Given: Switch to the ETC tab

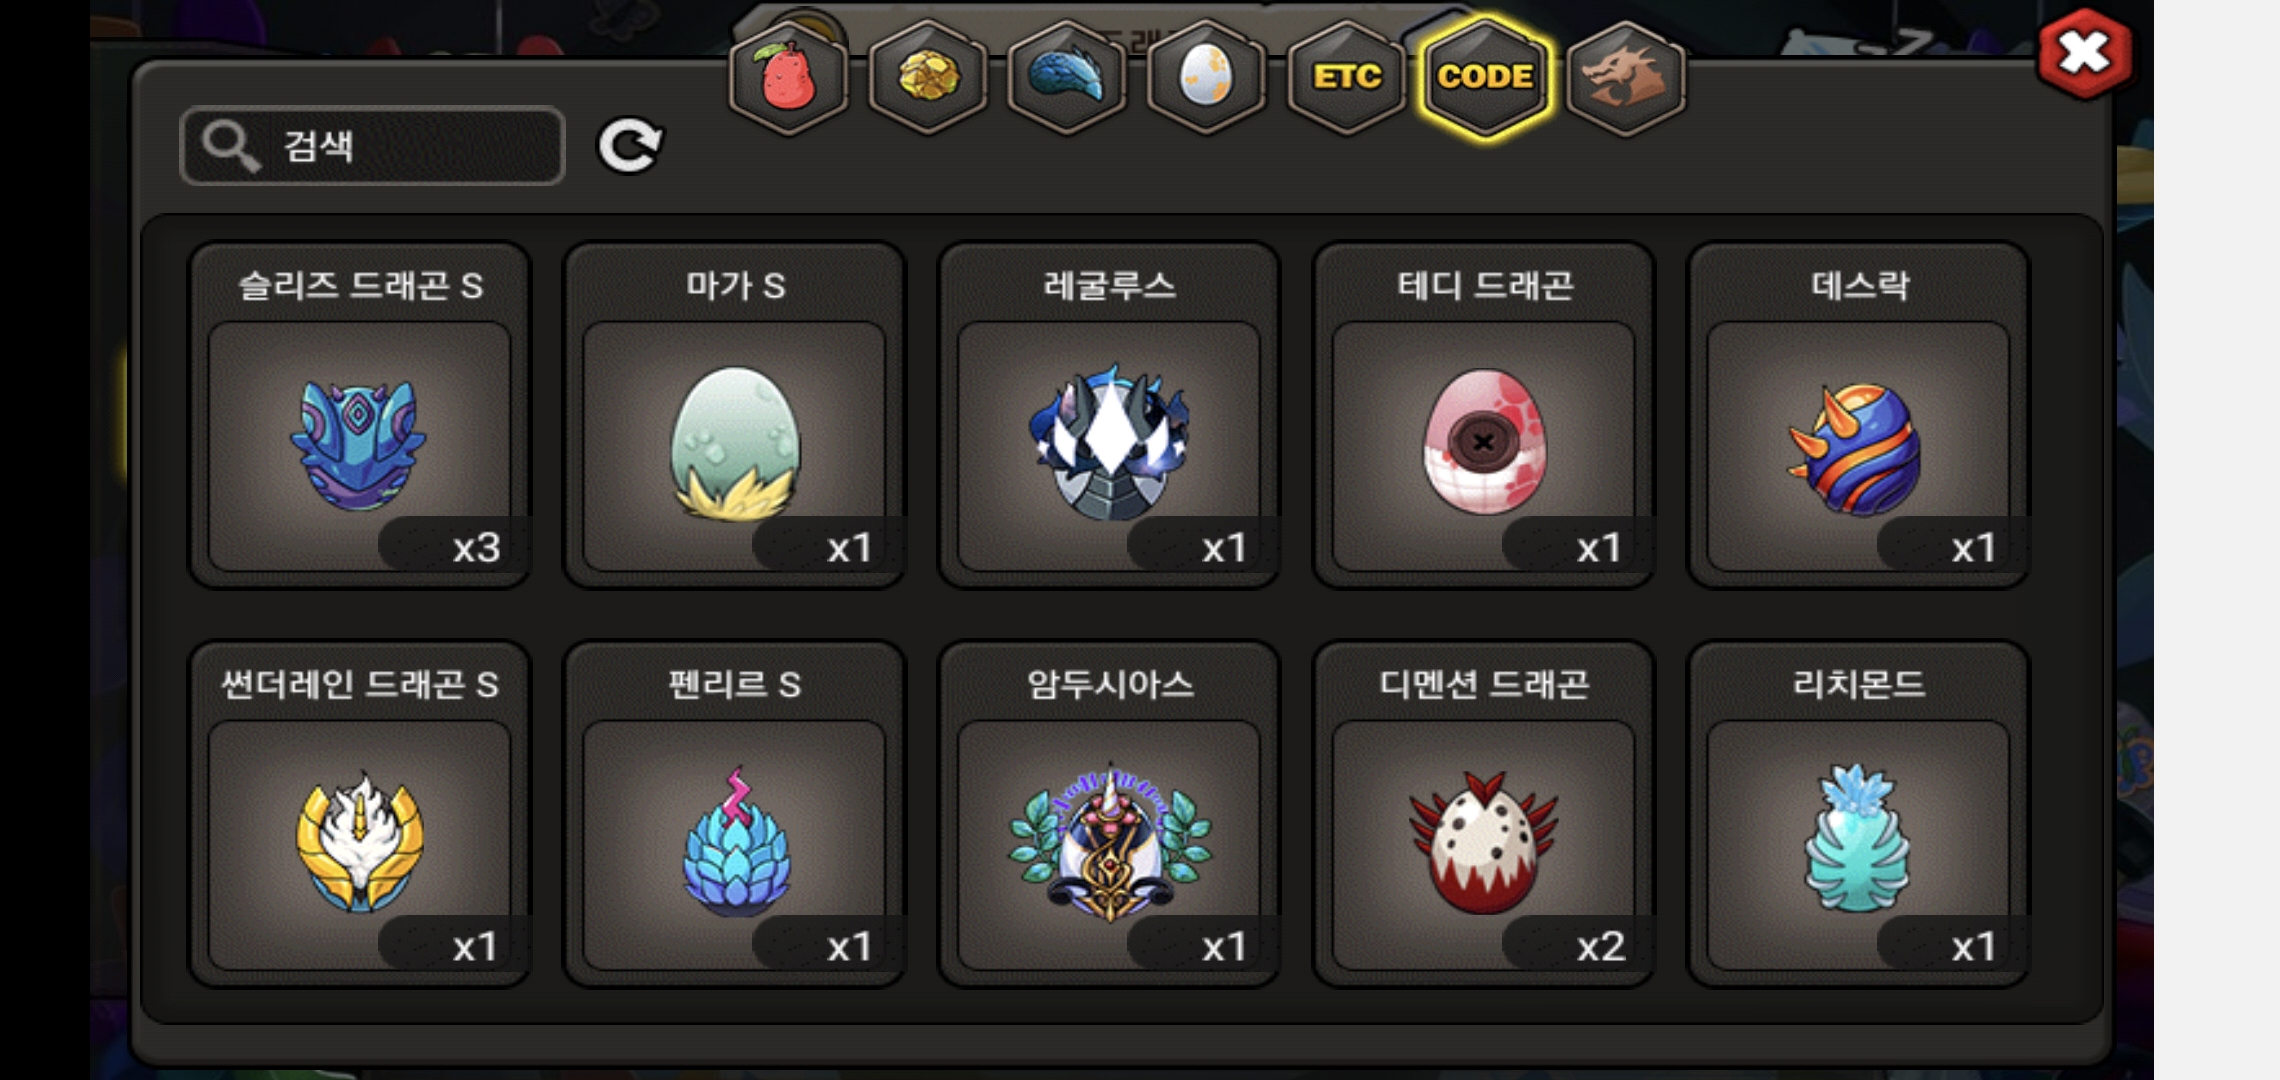Looking at the screenshot, I should [1346, 78].
